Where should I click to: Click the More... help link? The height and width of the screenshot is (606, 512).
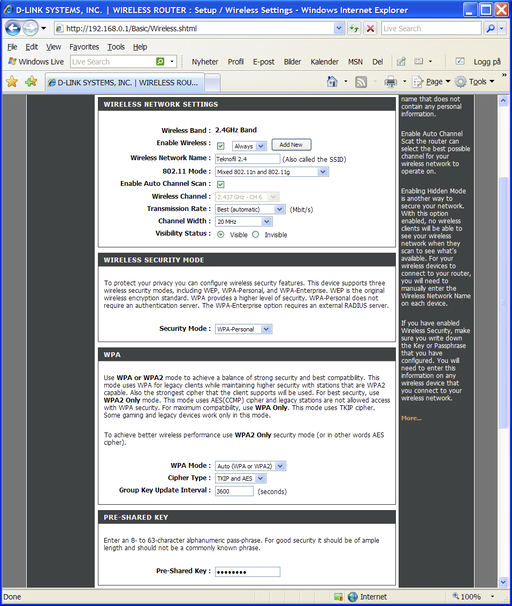tap(411, 418)
